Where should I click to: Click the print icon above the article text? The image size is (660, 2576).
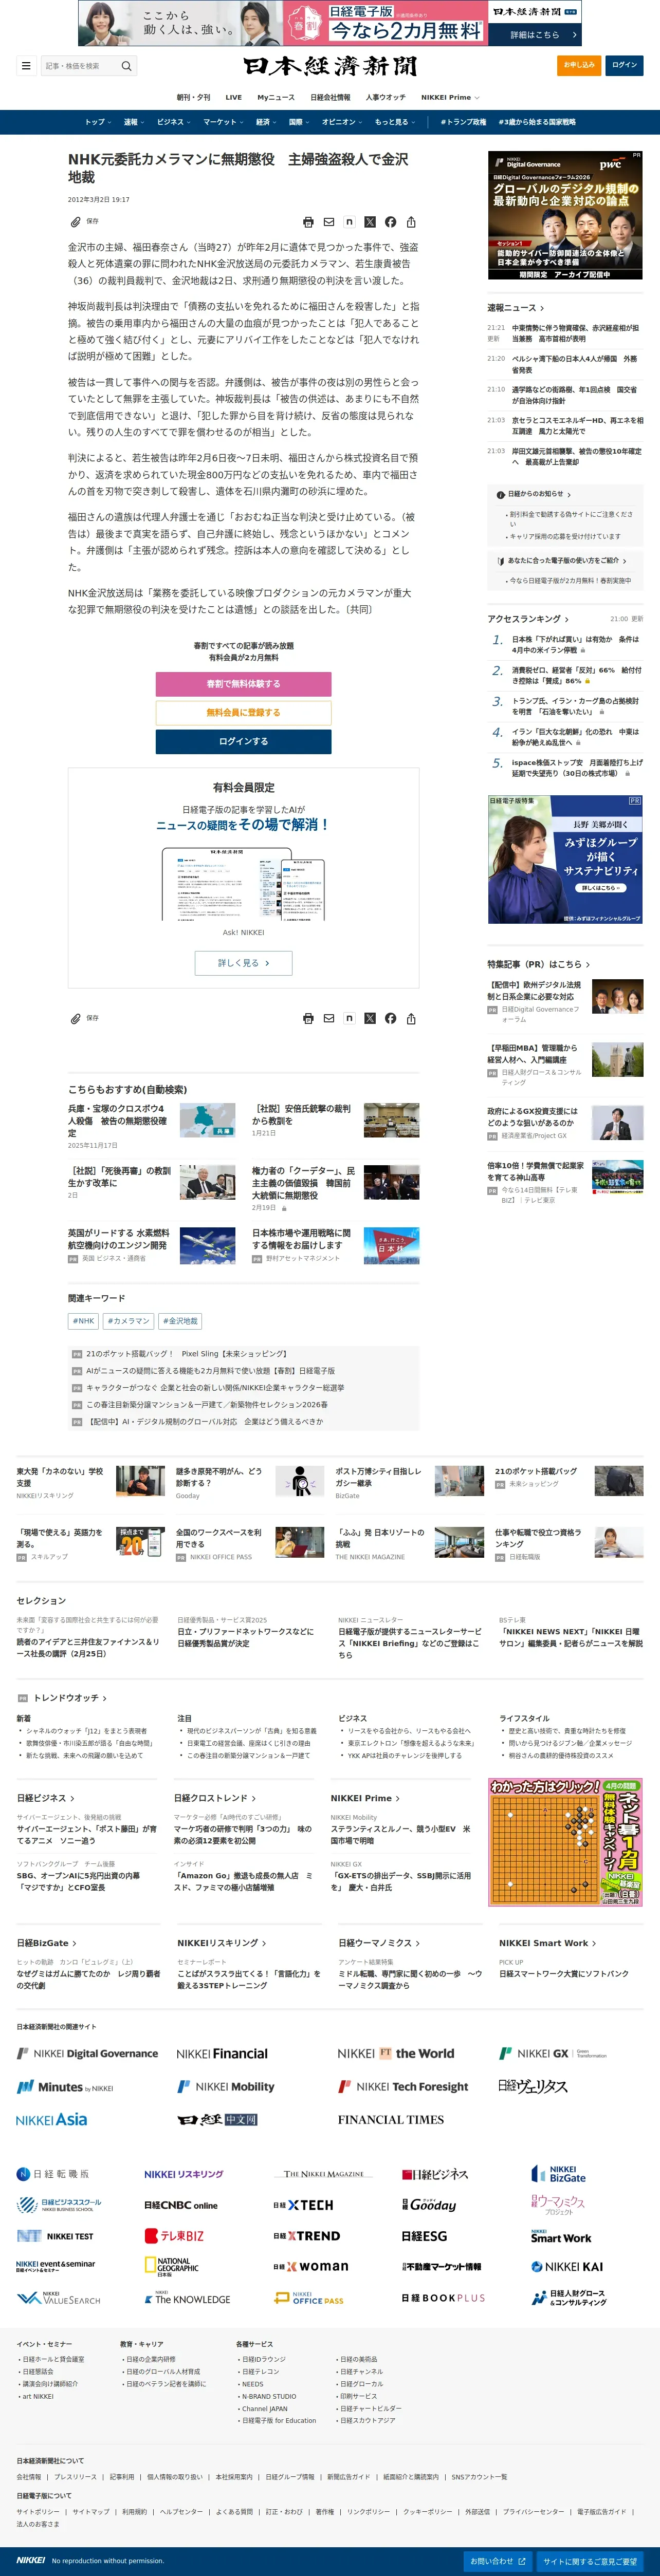pyautogui.click(x=308, y=222)
